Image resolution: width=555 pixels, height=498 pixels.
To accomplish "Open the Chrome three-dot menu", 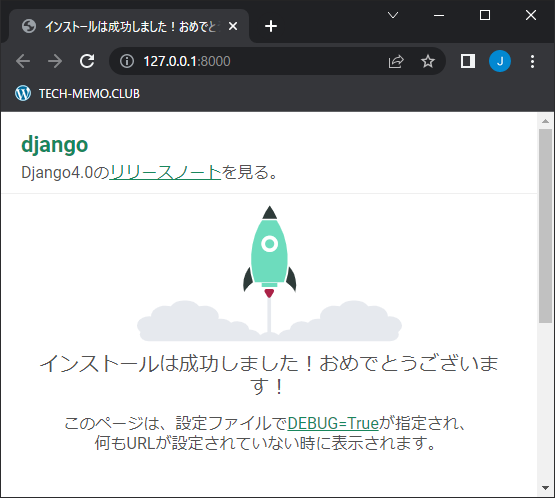I will pos(532,61).
